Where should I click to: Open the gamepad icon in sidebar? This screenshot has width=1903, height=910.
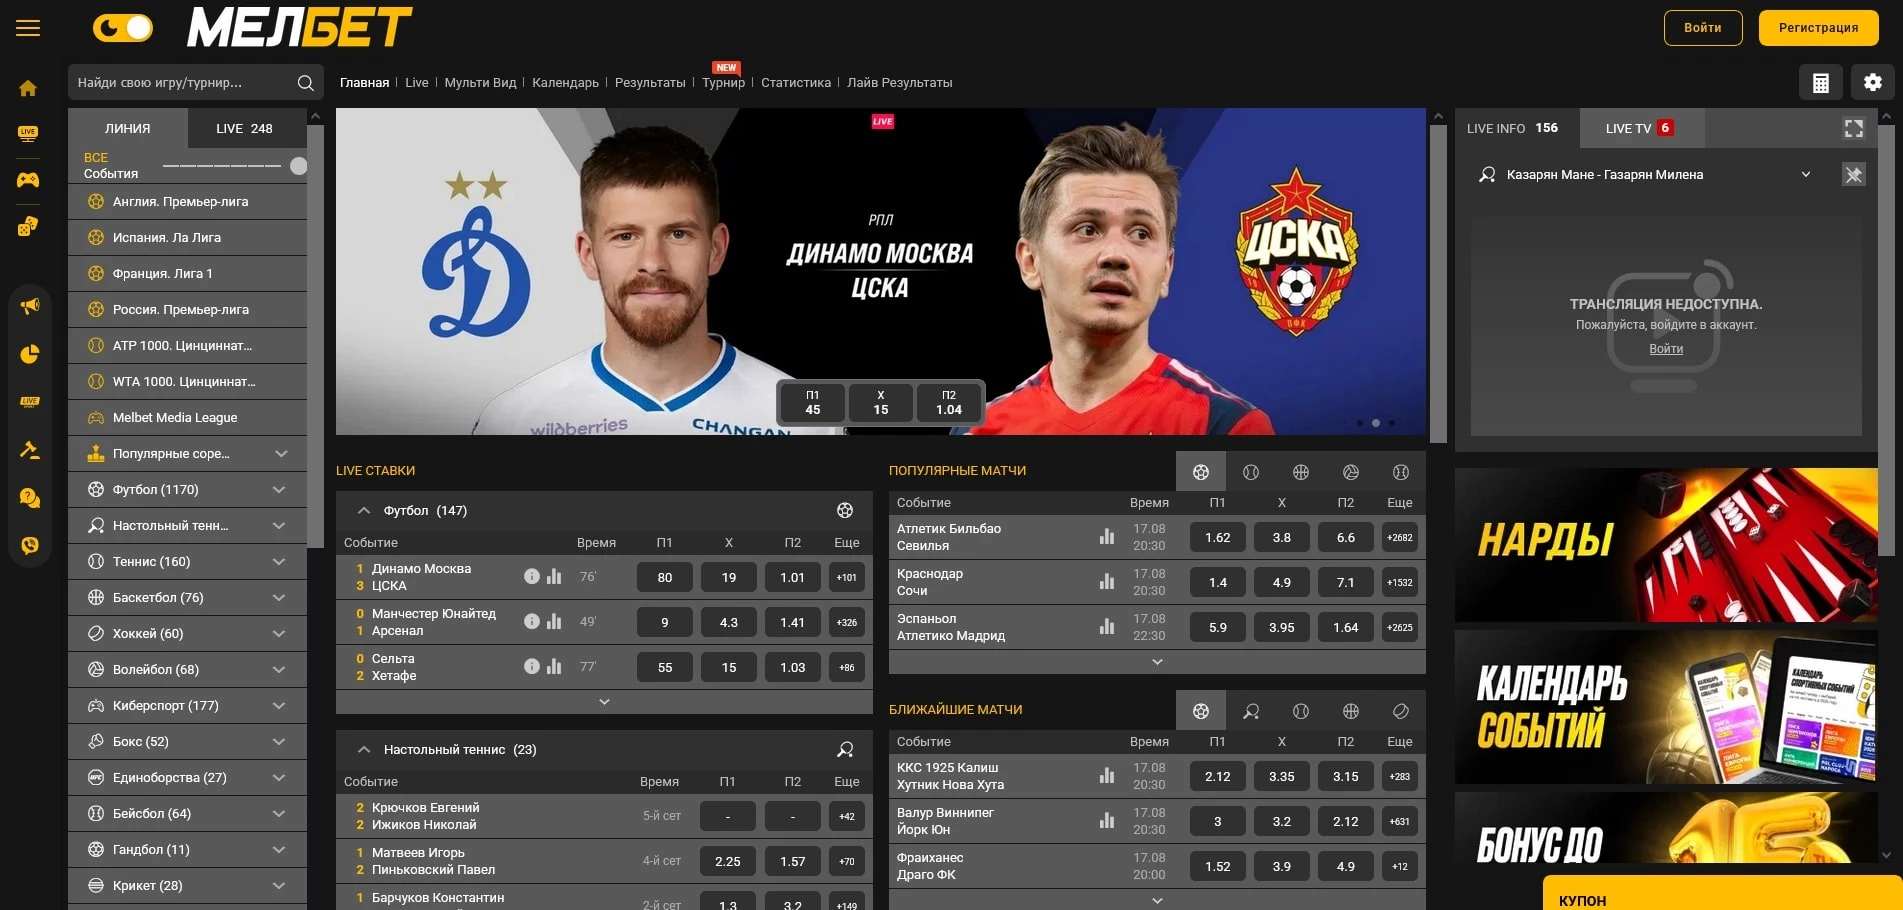28,180
